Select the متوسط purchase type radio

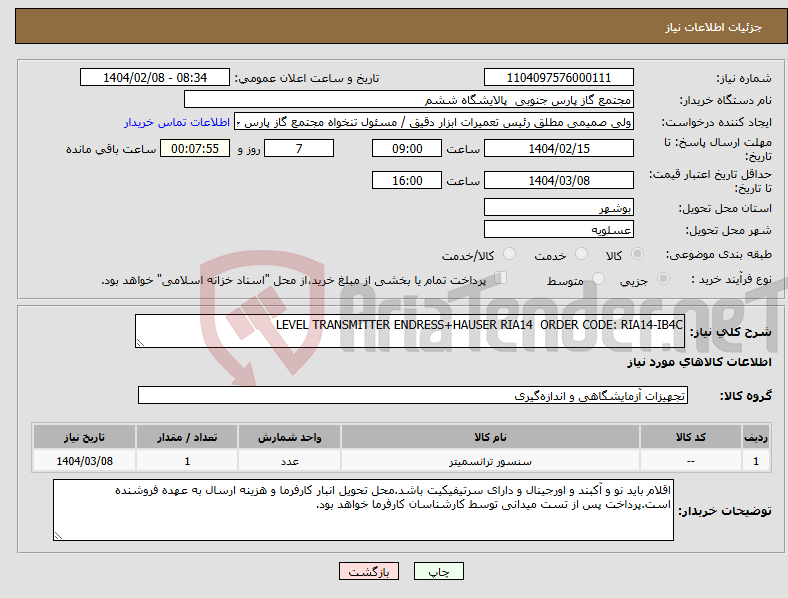(x=598, y=278)
